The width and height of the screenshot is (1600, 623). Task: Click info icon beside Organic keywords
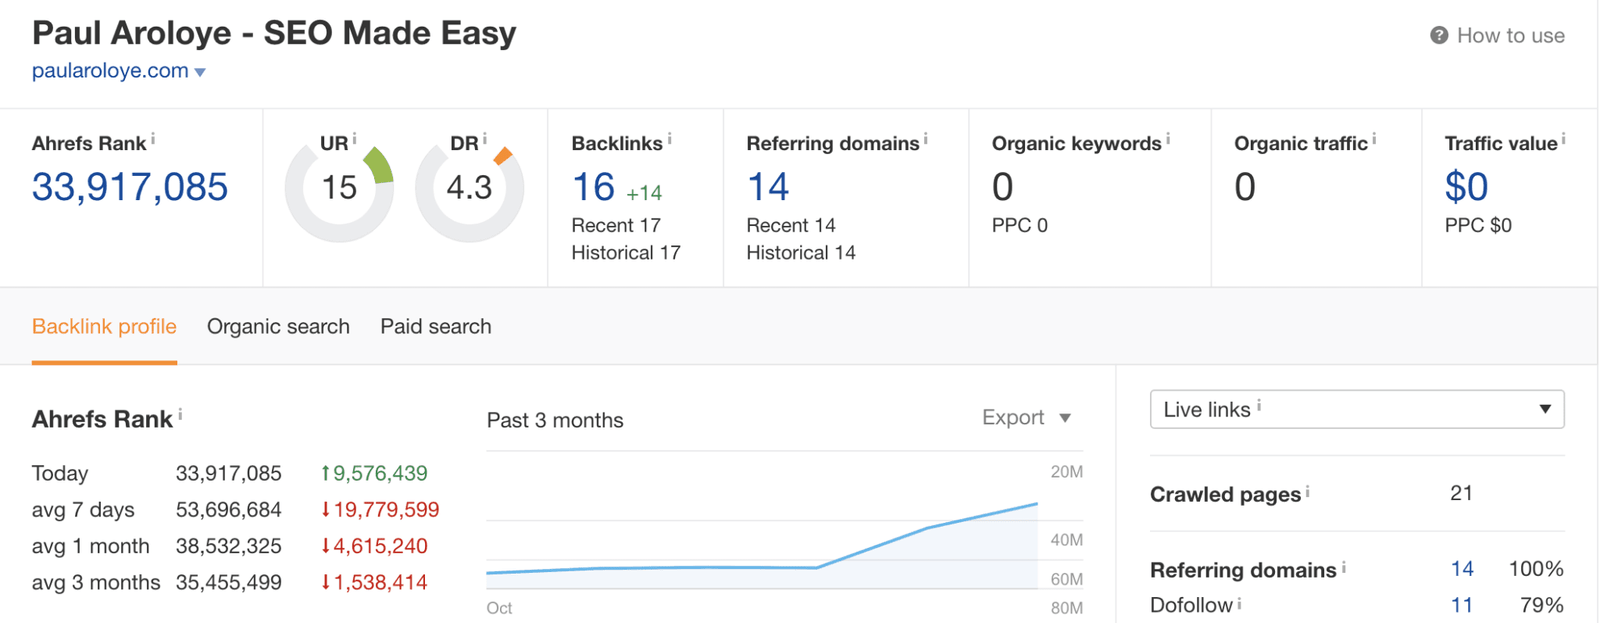1168,139
